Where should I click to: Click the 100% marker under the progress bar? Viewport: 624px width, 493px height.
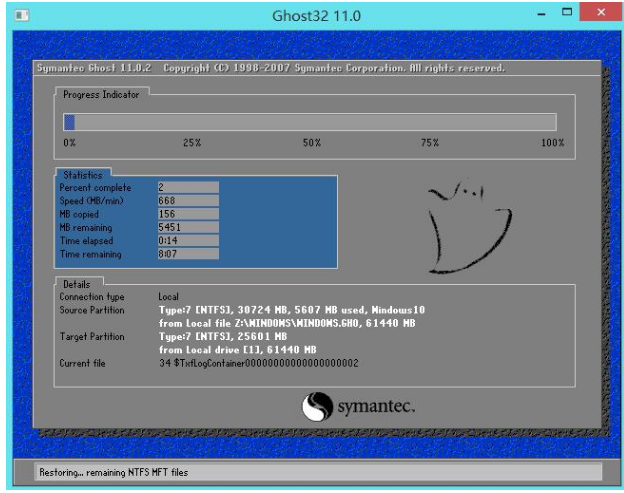tap(552, 144)
